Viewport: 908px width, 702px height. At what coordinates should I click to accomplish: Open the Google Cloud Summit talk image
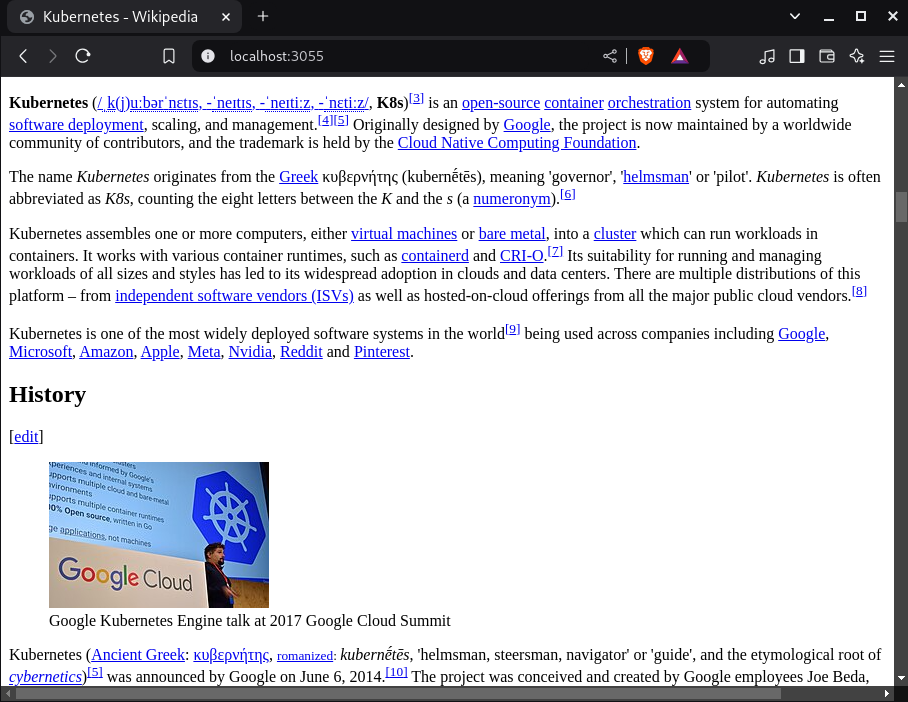click(x=159, y=535)
